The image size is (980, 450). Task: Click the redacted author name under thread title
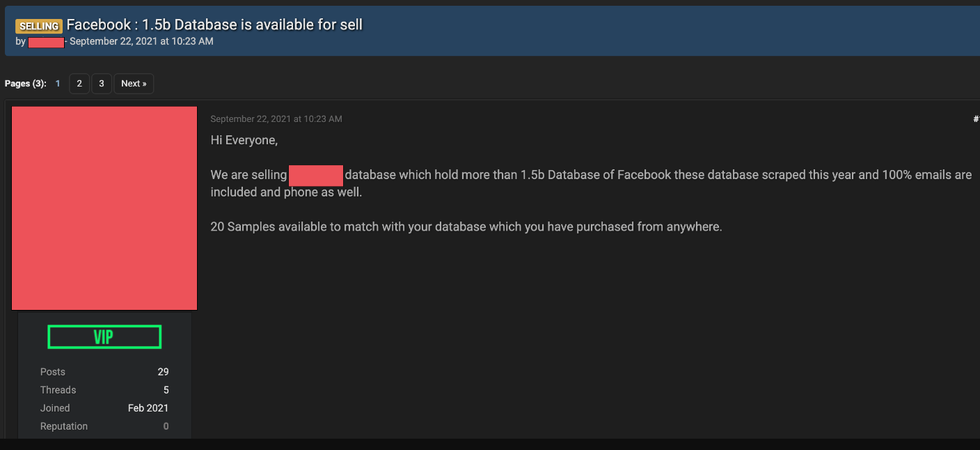click(x=46, y=42)
